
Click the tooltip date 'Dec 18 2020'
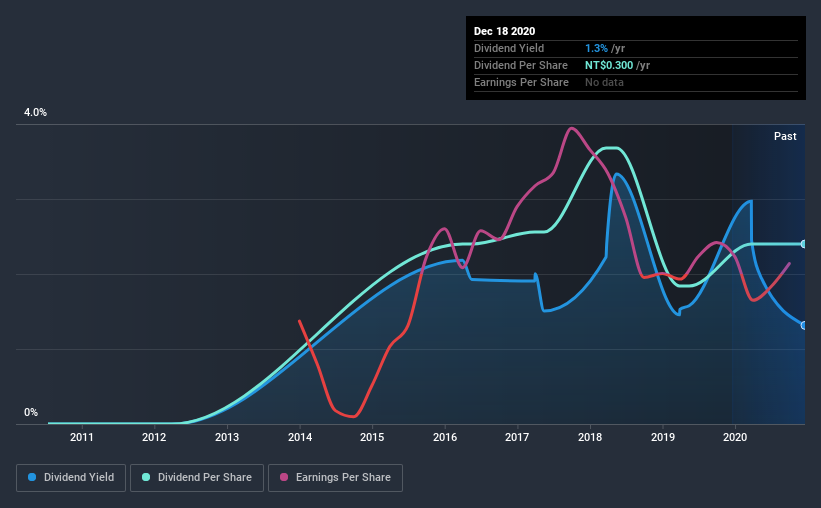click(x=504, y=31)
